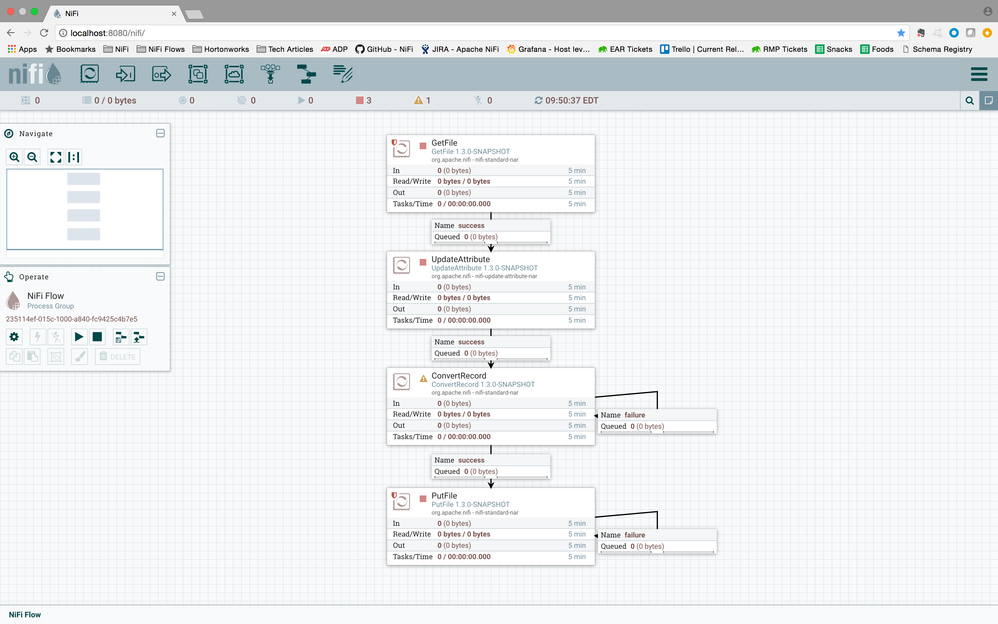Click the copy icon in Operate panel
The width and height of the screenshot is (998, 624).
[x=14, y=357]
